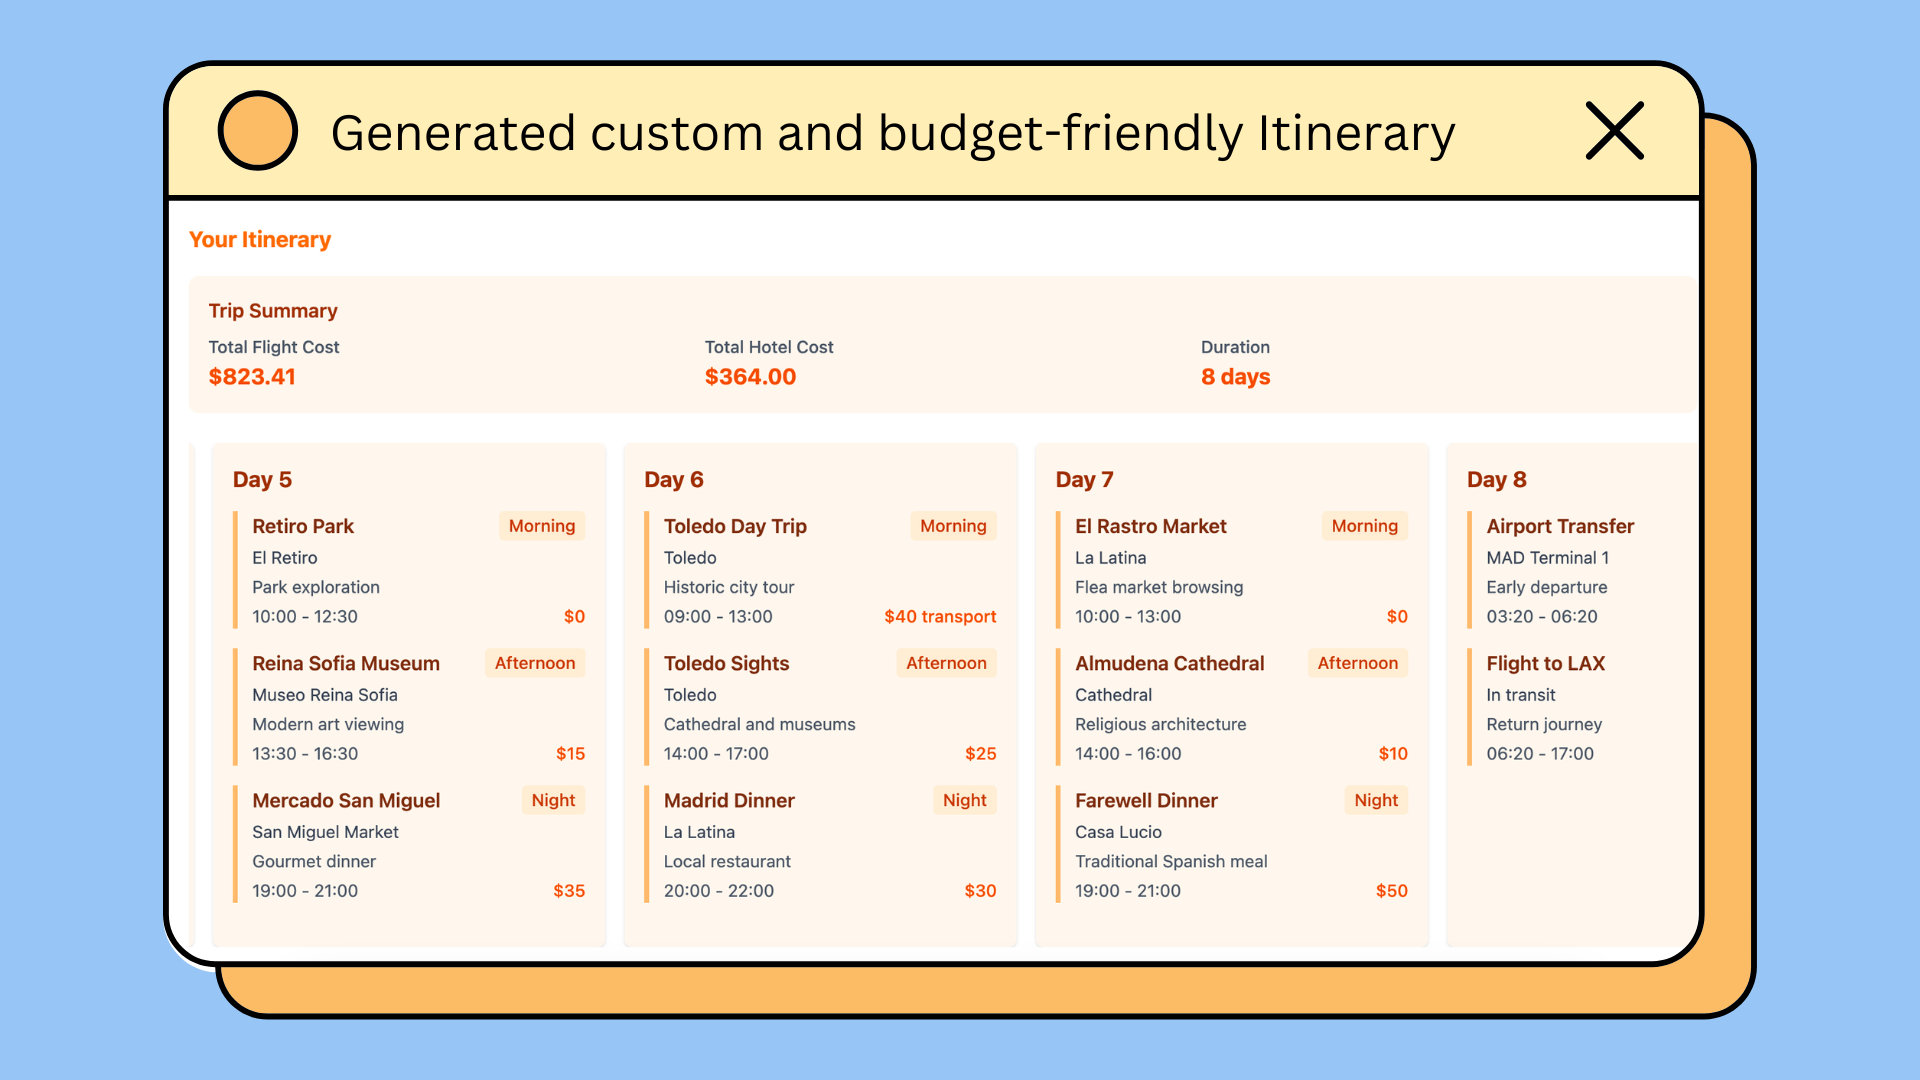This screenshot has width=1920, height=1080.
Task: Select Mercado San Miguel dinner entry
Action: [346, 800]
